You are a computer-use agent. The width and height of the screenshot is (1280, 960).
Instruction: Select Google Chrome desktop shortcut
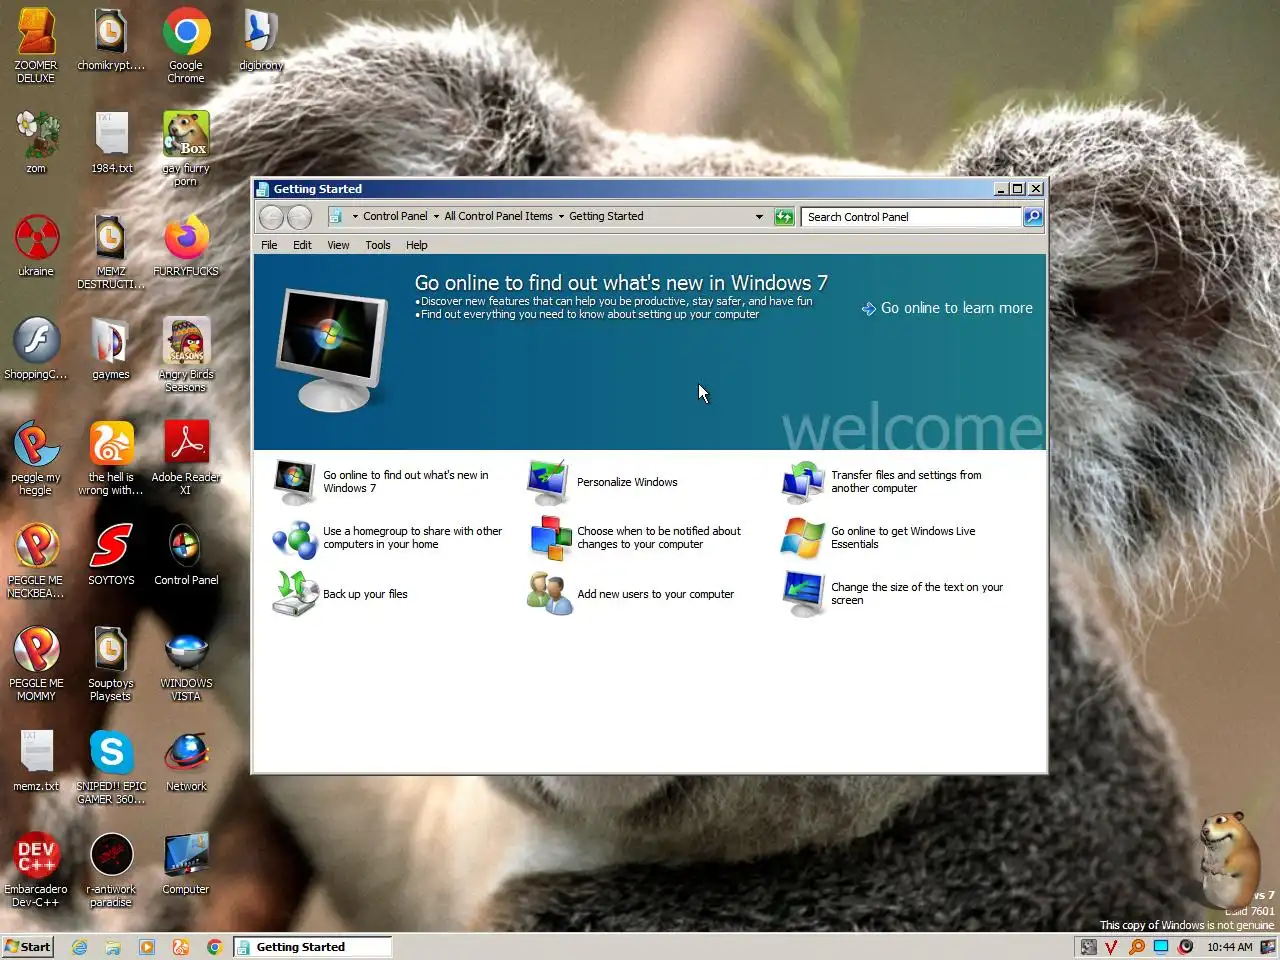click(186, 44)
